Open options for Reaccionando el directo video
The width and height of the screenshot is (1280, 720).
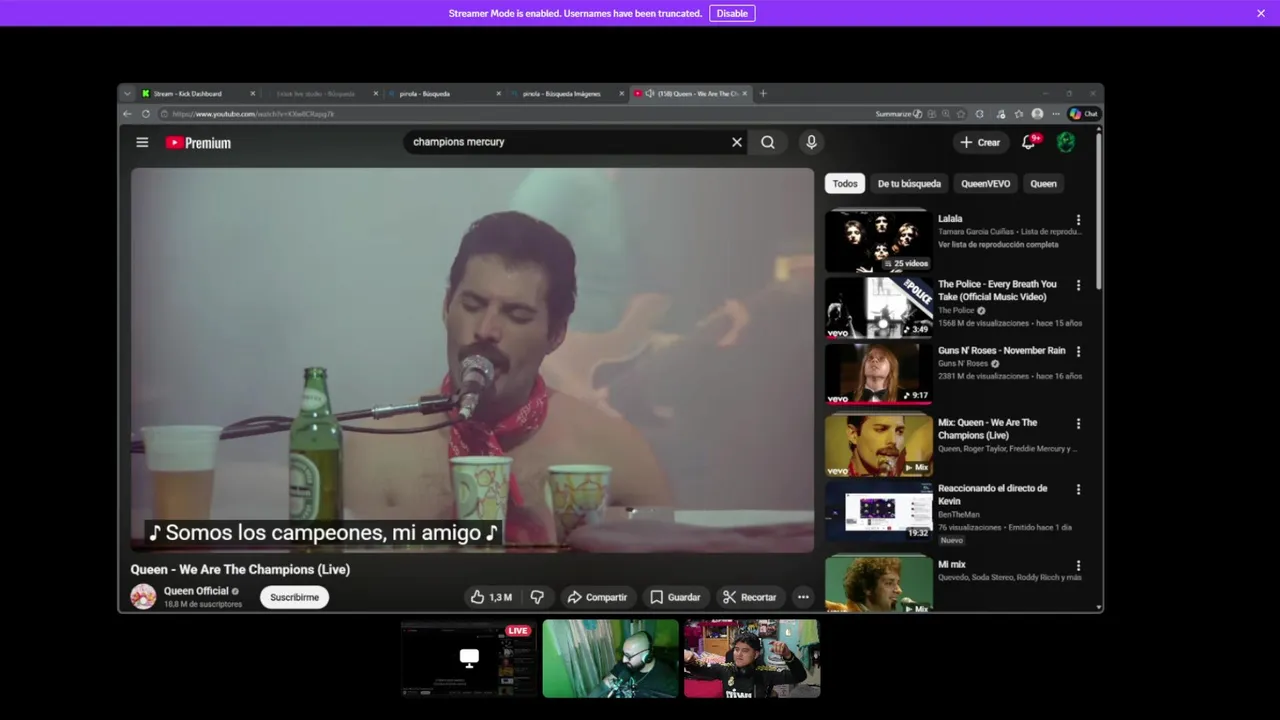point(1078,490)
